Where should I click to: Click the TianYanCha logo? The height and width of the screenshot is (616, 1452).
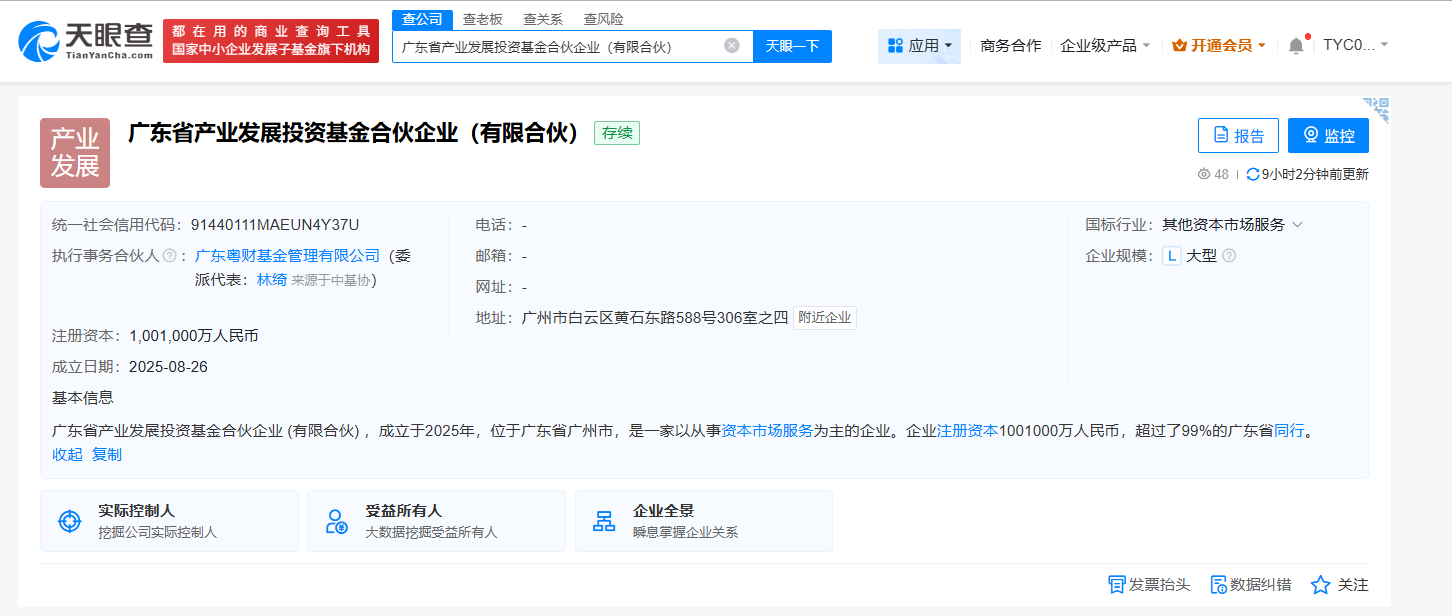point(86,41)
